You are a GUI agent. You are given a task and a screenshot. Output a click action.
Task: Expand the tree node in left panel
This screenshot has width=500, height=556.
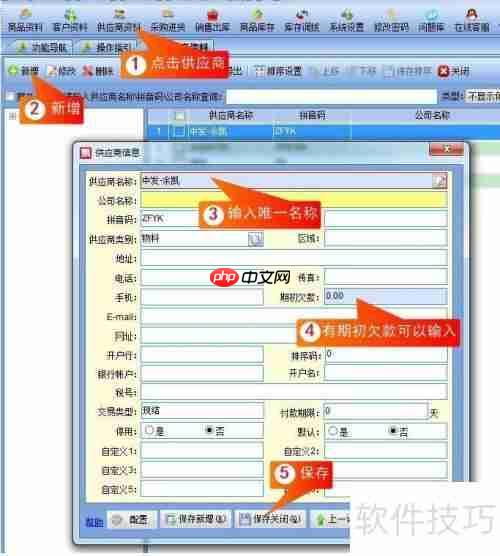12,116
